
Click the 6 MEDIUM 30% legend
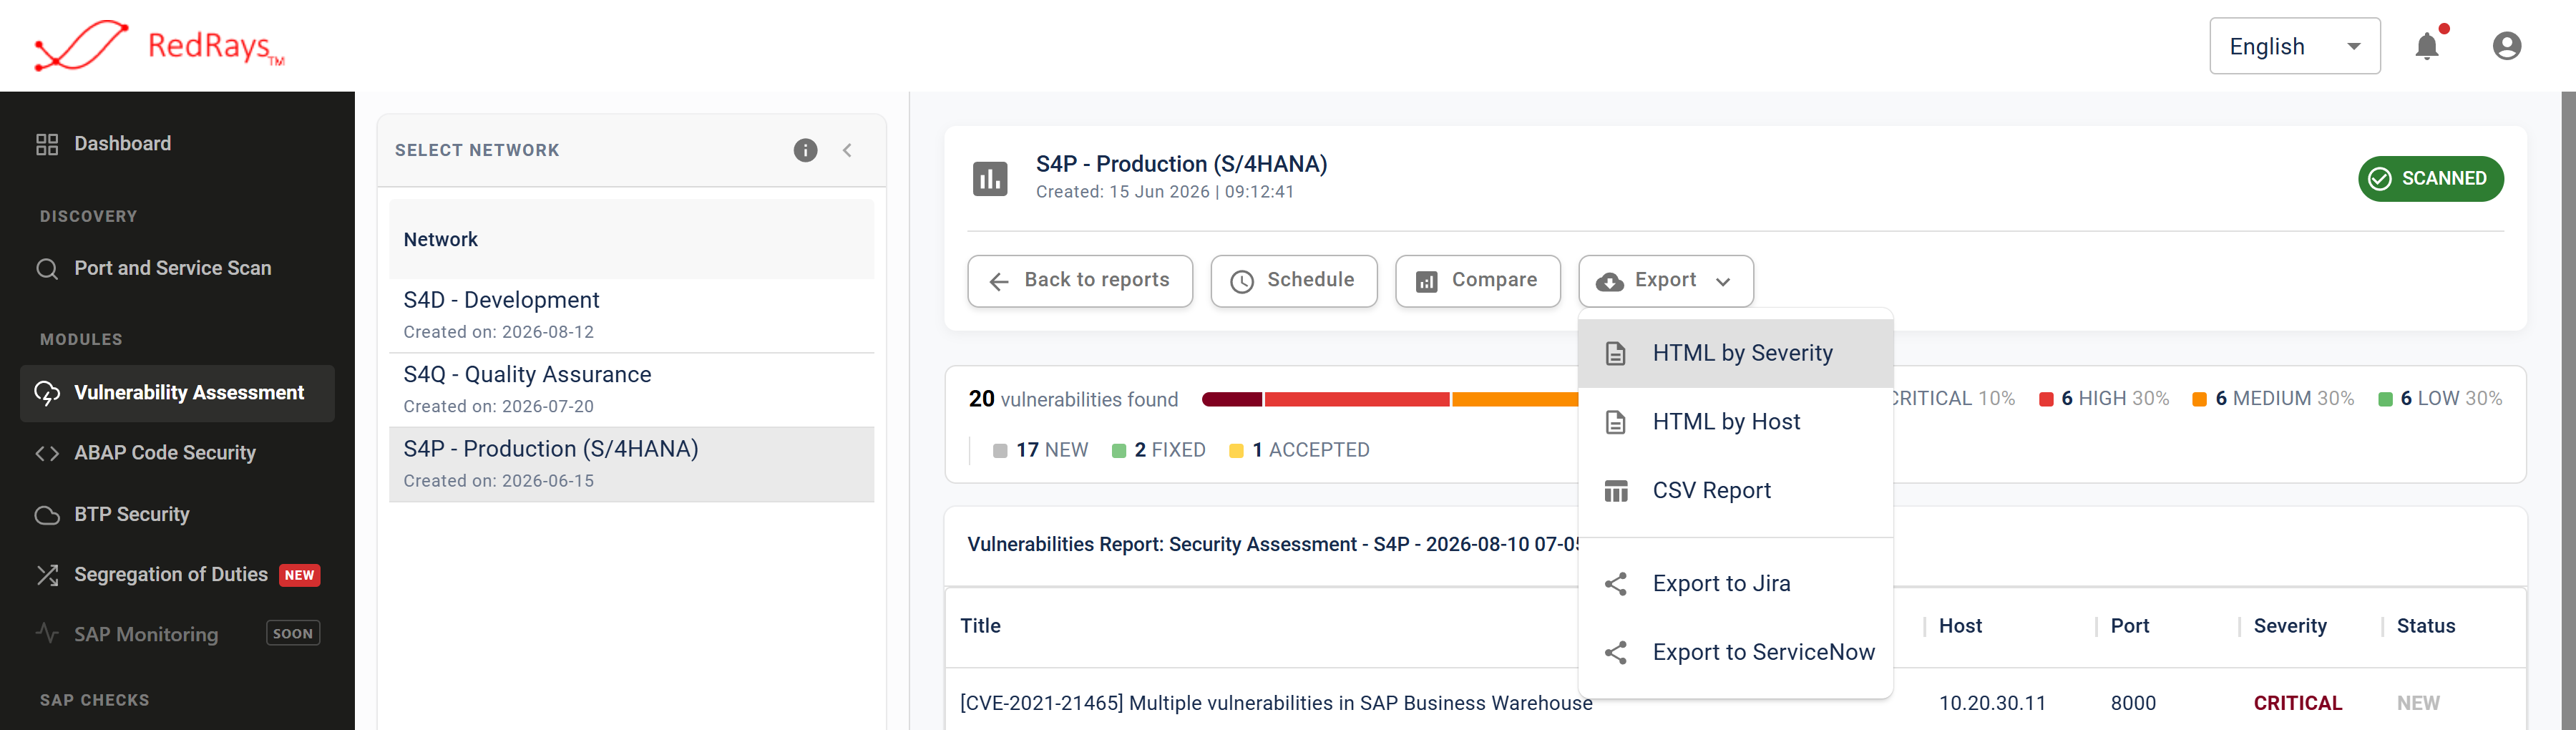click(x=2273, y=399)
